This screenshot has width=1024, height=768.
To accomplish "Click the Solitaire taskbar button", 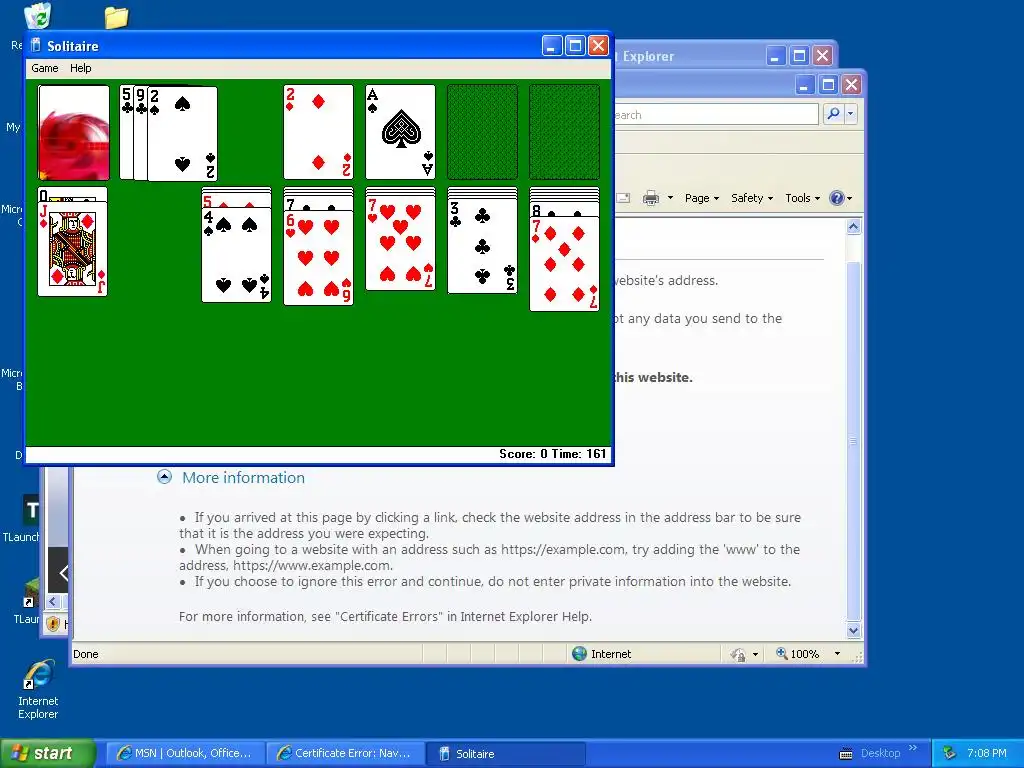I will (x=505, y=754).
